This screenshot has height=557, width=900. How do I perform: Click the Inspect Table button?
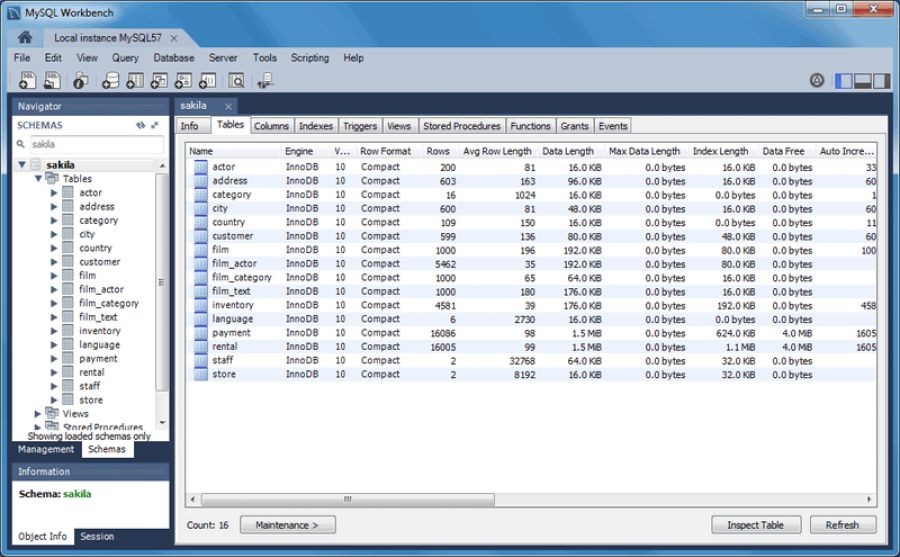coord(756,525)
